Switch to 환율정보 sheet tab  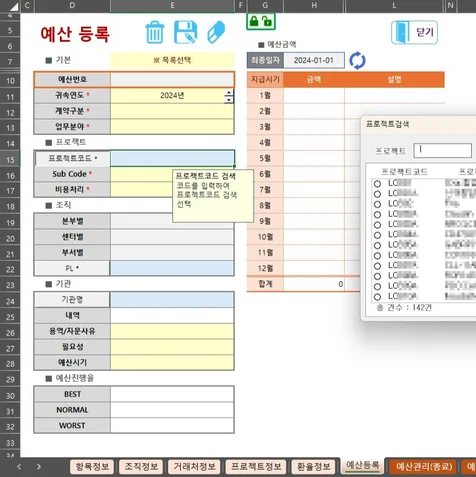313,466
